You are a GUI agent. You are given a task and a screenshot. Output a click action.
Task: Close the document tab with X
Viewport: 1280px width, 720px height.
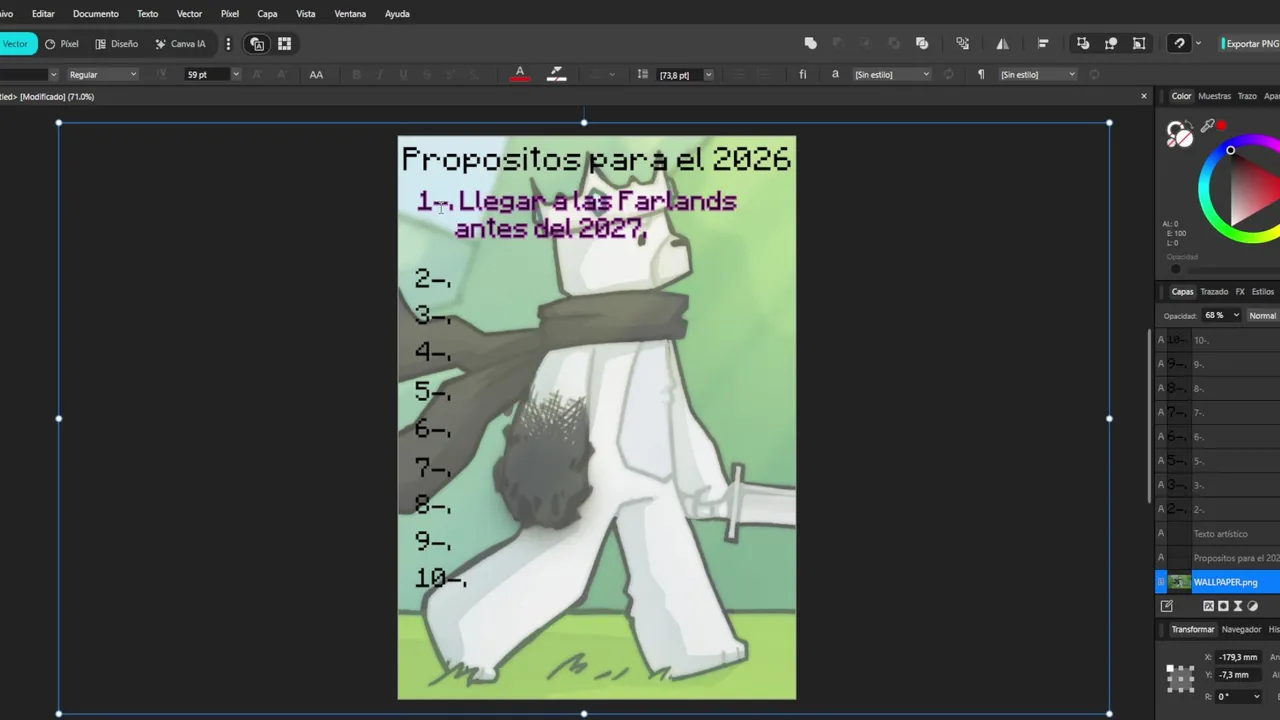point(1144,96)
